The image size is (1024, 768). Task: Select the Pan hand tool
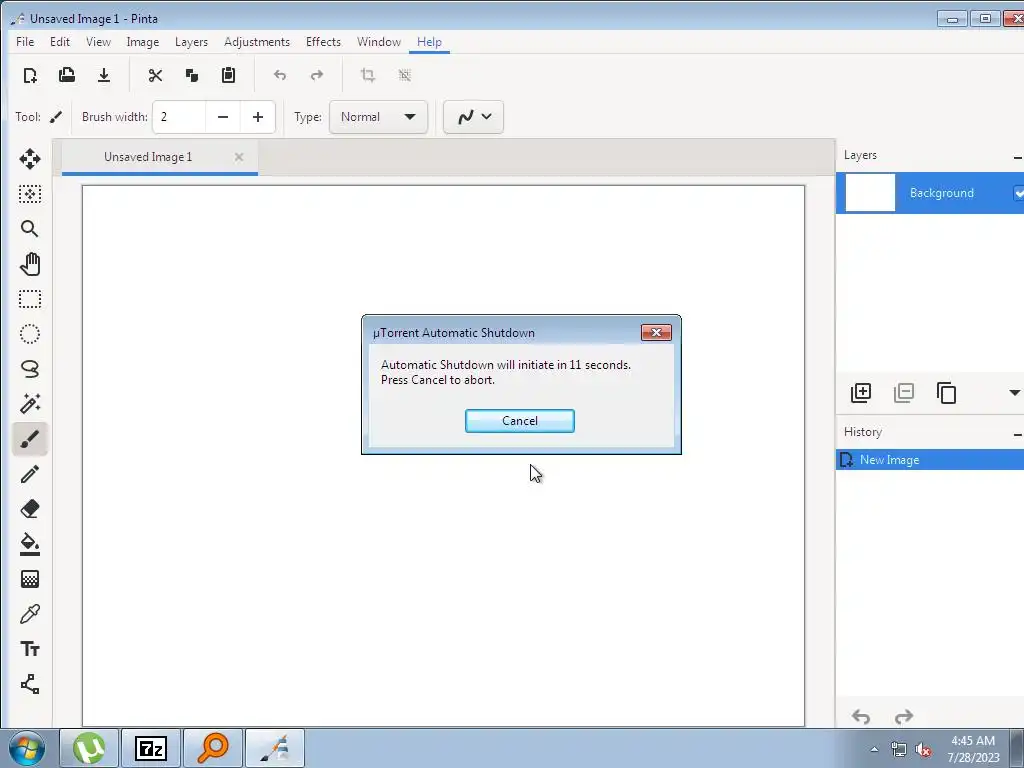click(30, 264)
